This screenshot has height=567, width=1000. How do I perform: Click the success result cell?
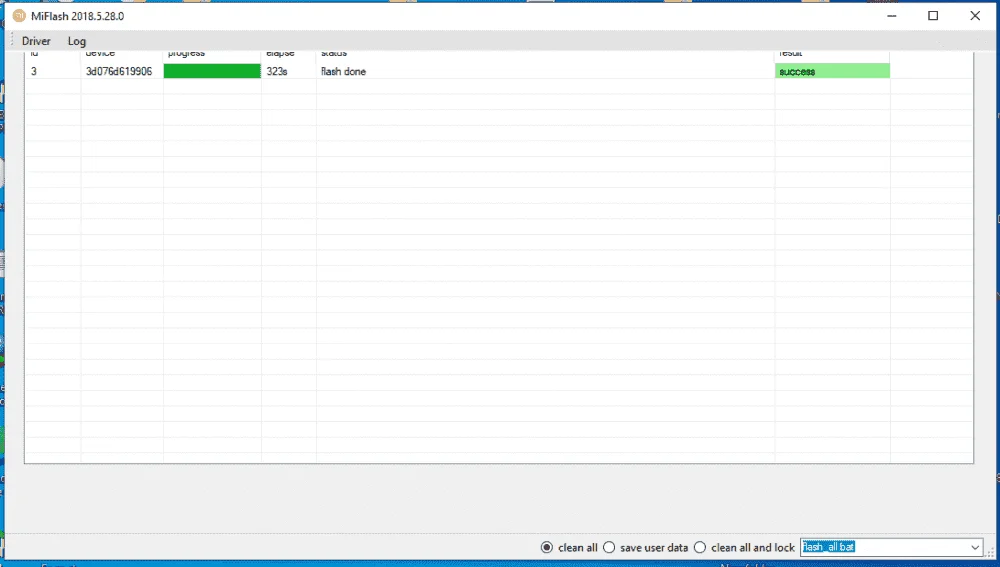tap(832, 71)
